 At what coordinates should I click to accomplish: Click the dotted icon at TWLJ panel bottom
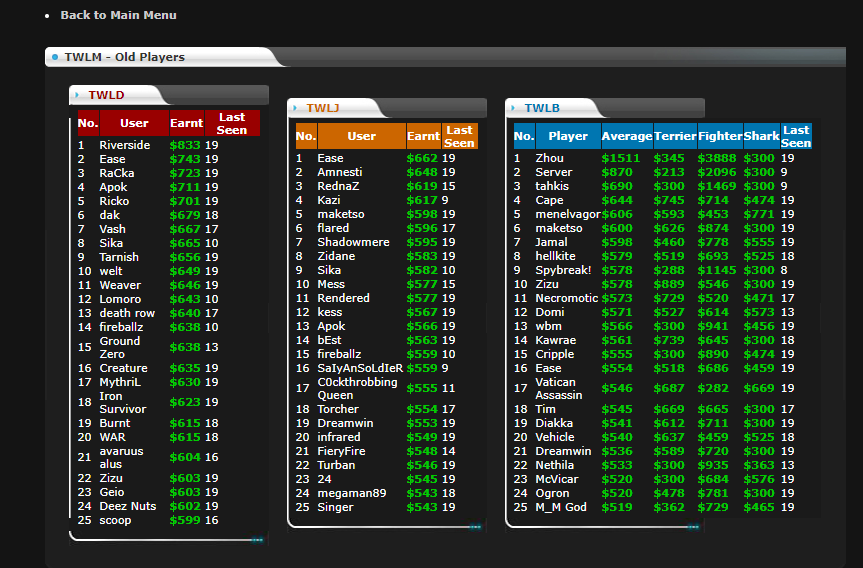pos(474,526)
